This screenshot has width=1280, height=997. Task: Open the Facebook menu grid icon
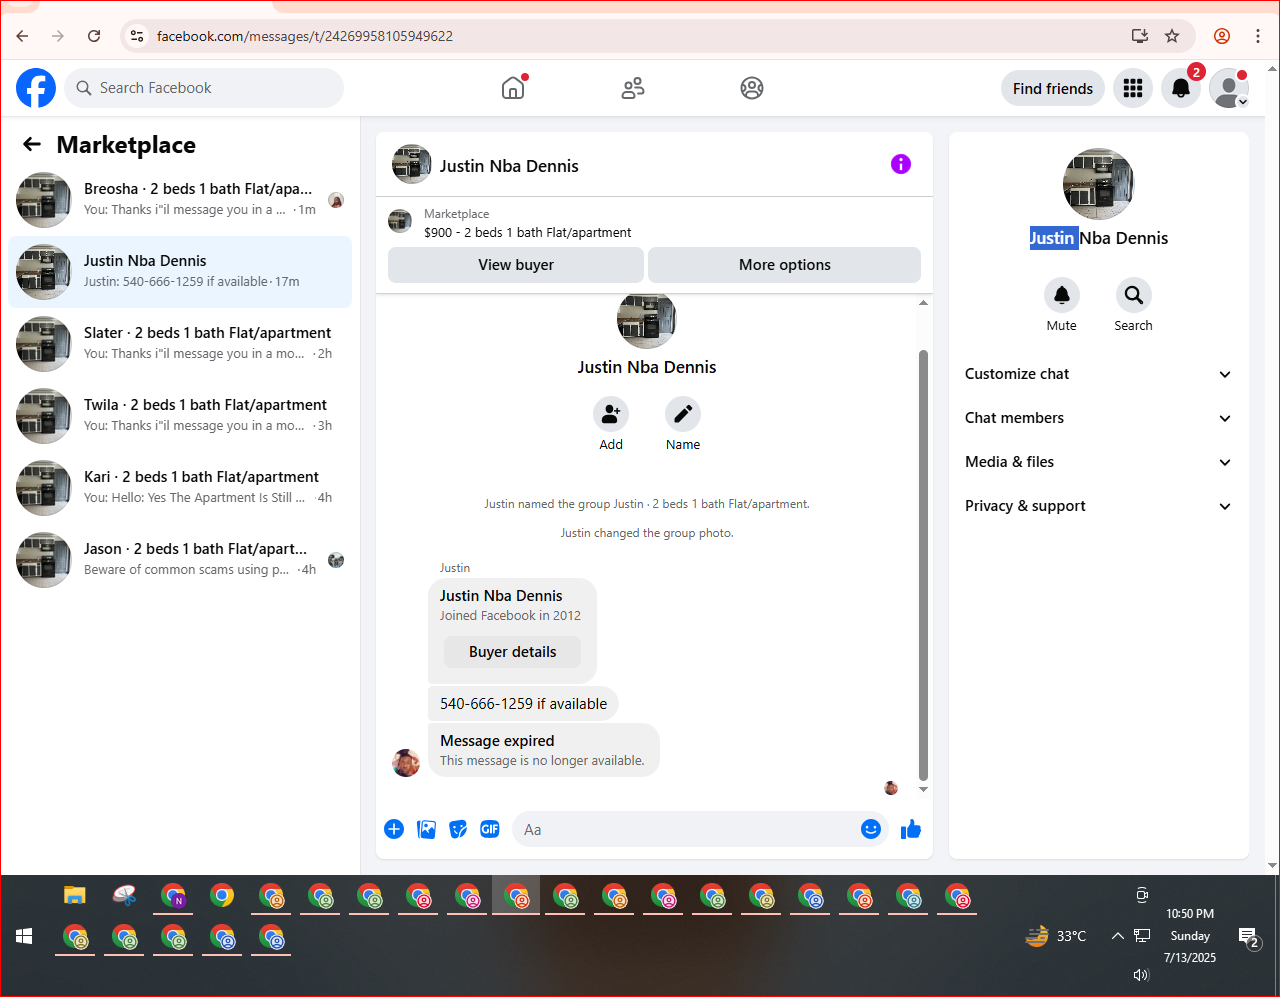[1133, 88]
